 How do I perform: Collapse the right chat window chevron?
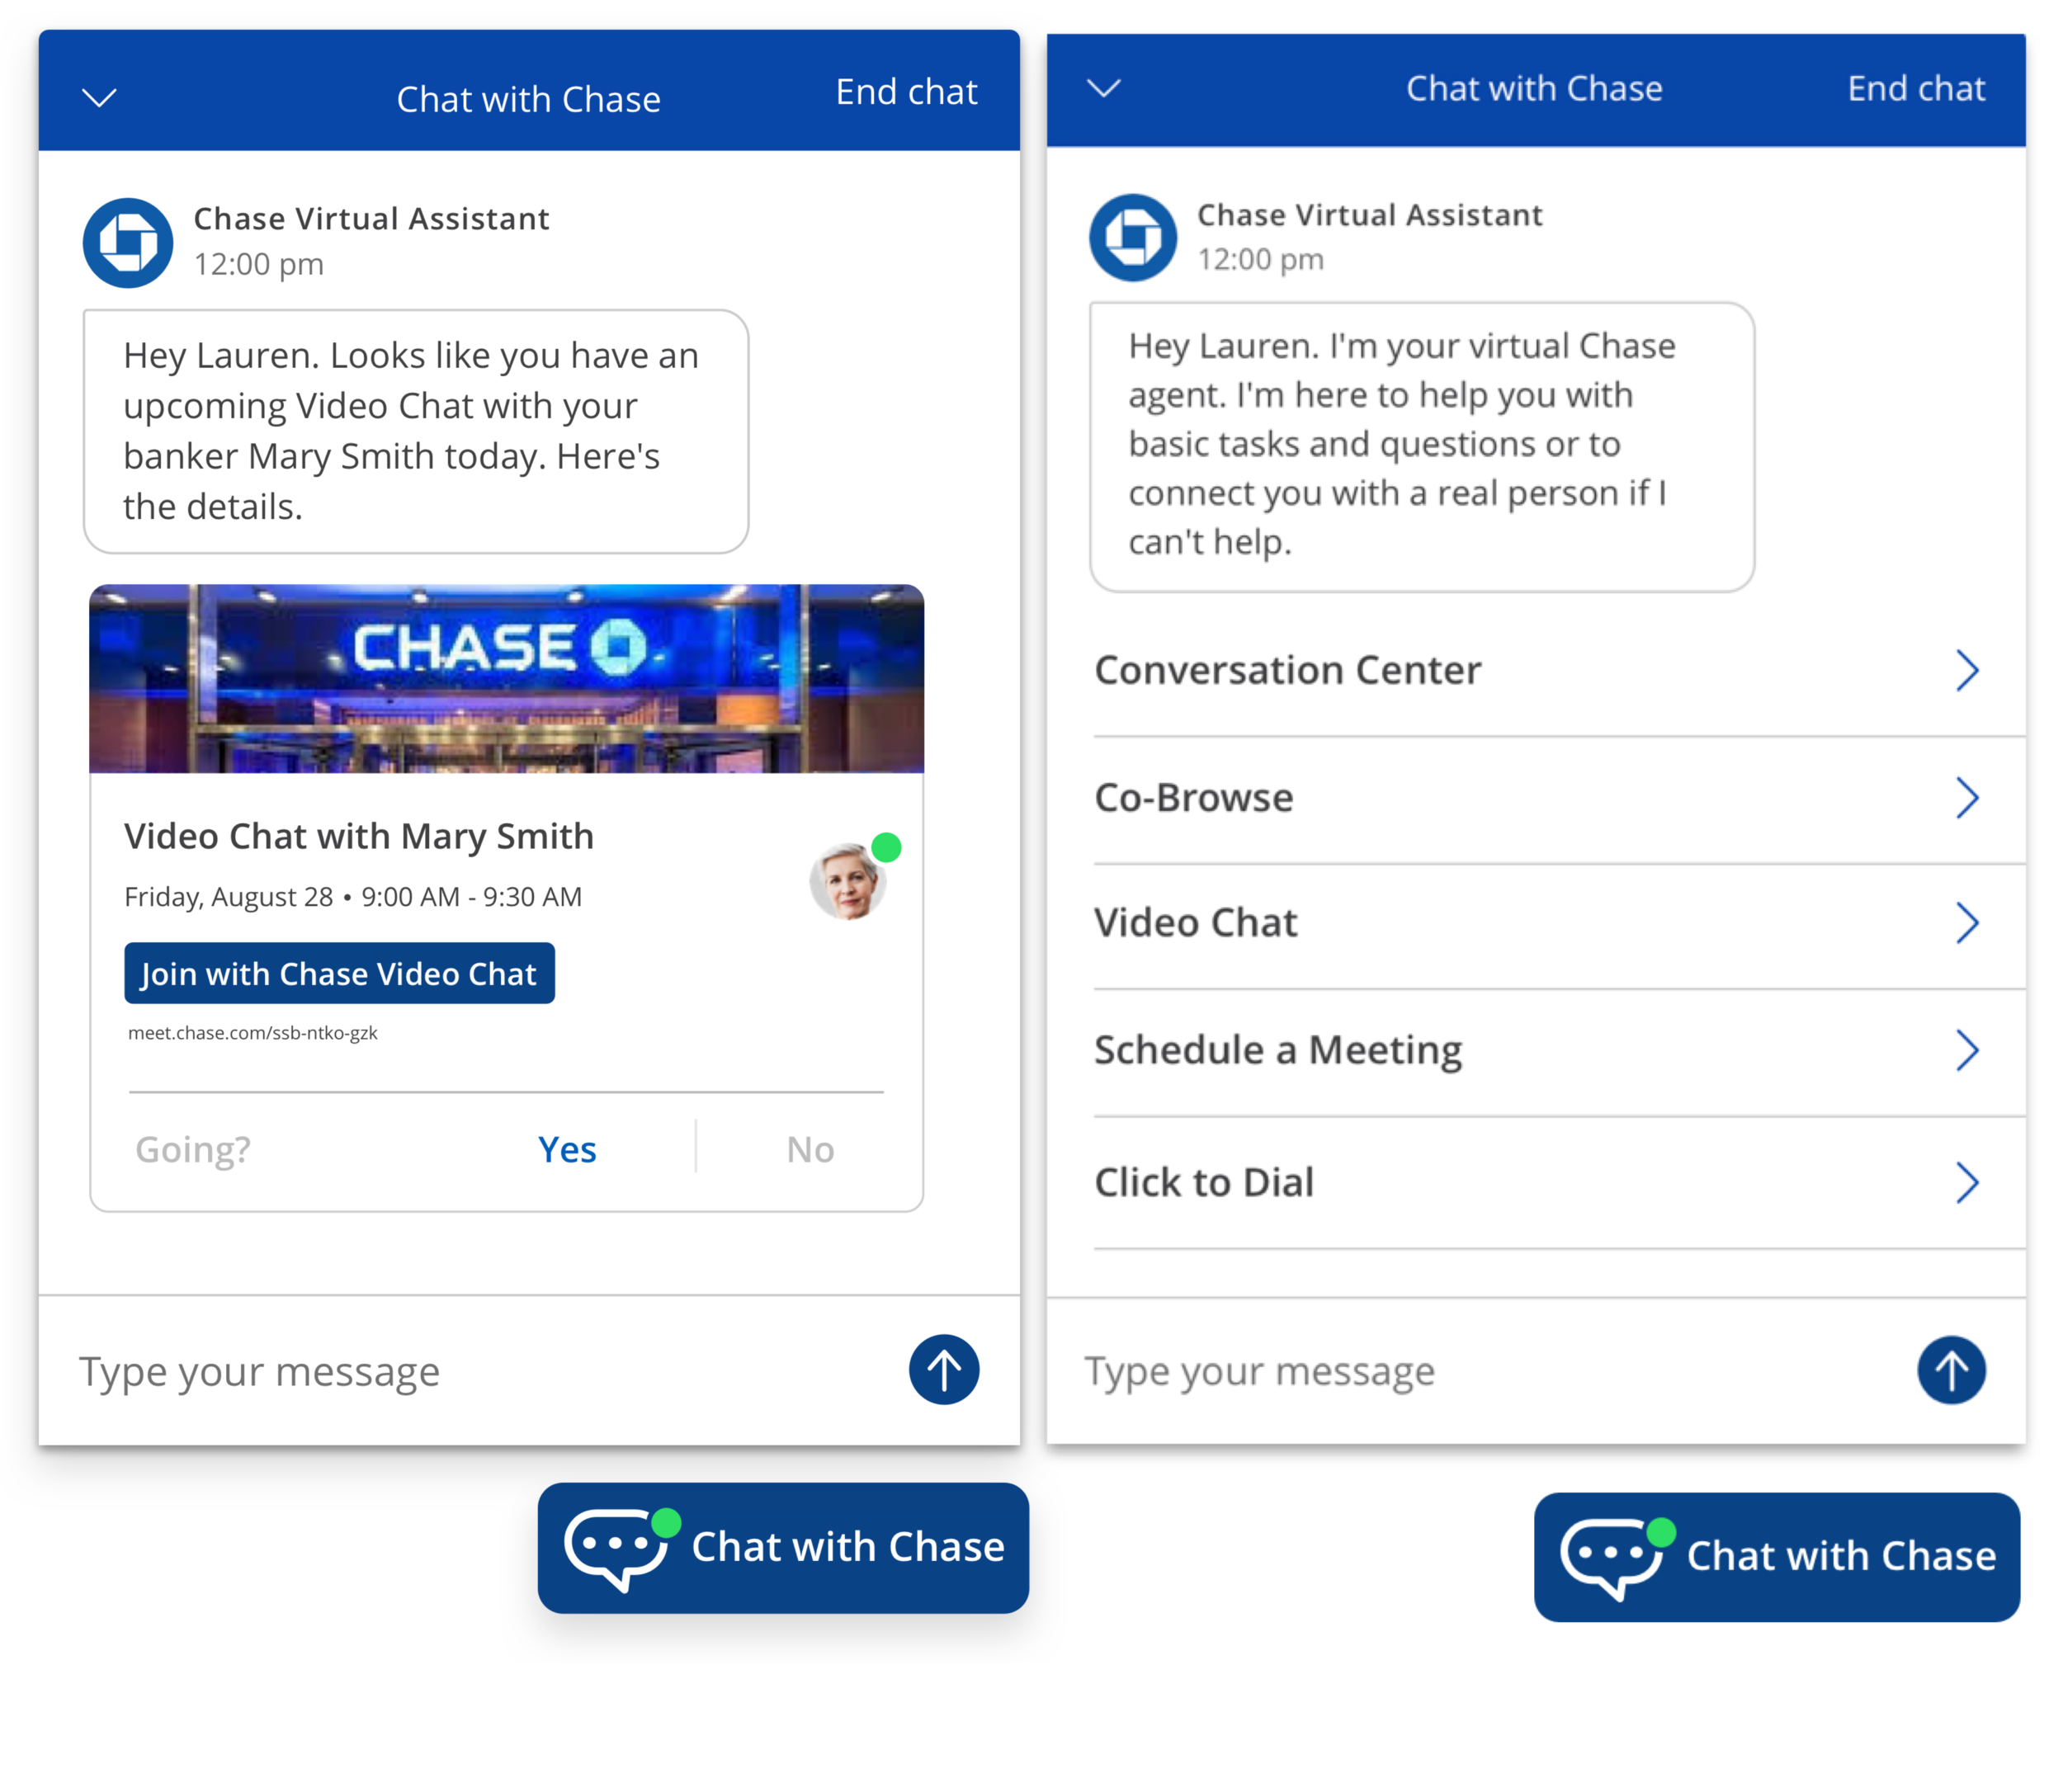coord(1103,88)
